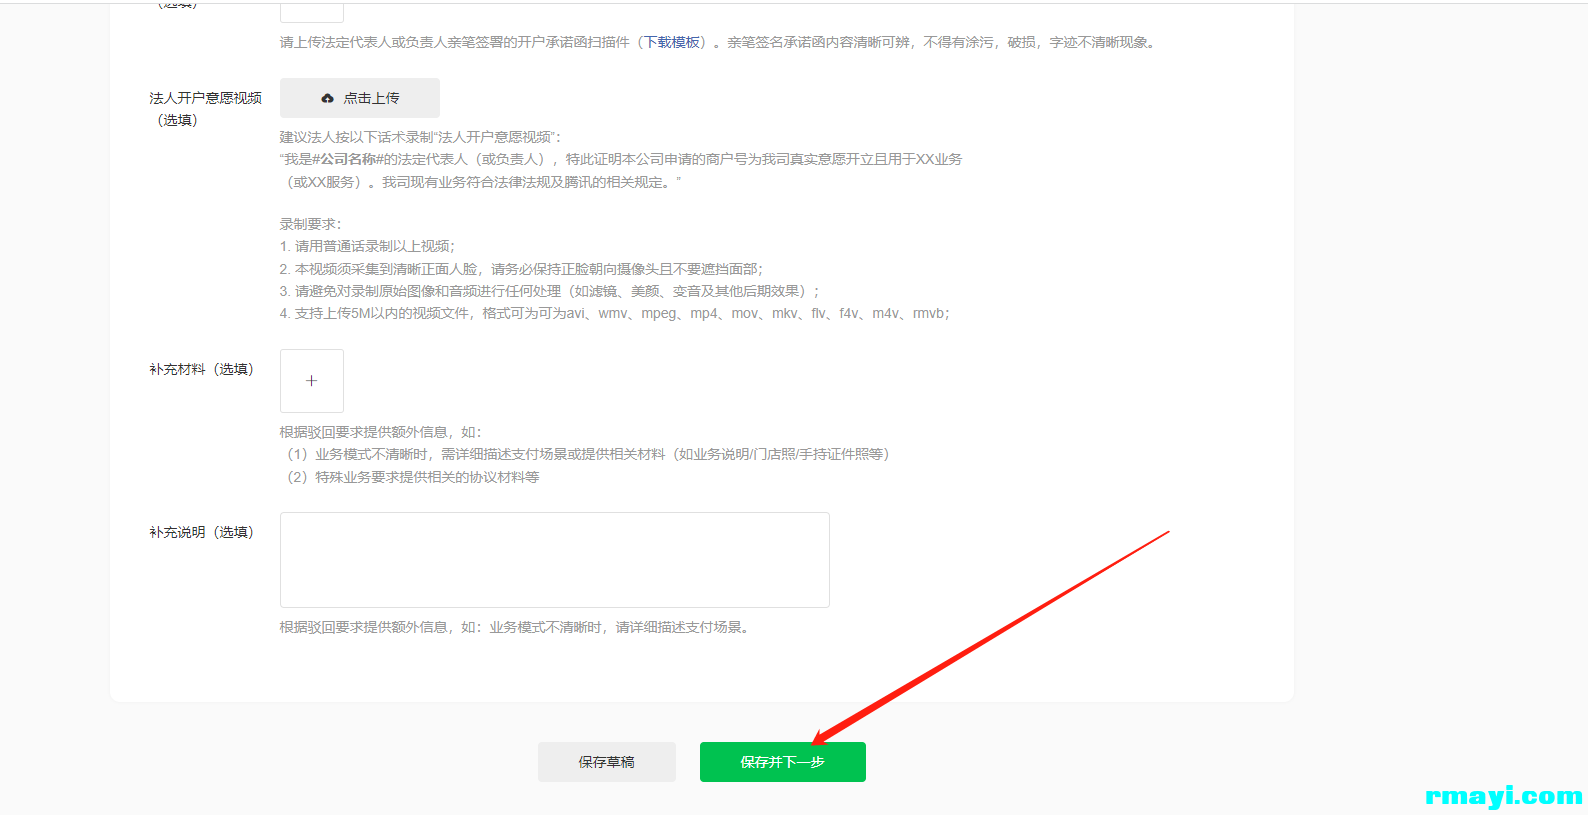Select the 录制要求: heading text

(x=310, y=224)
